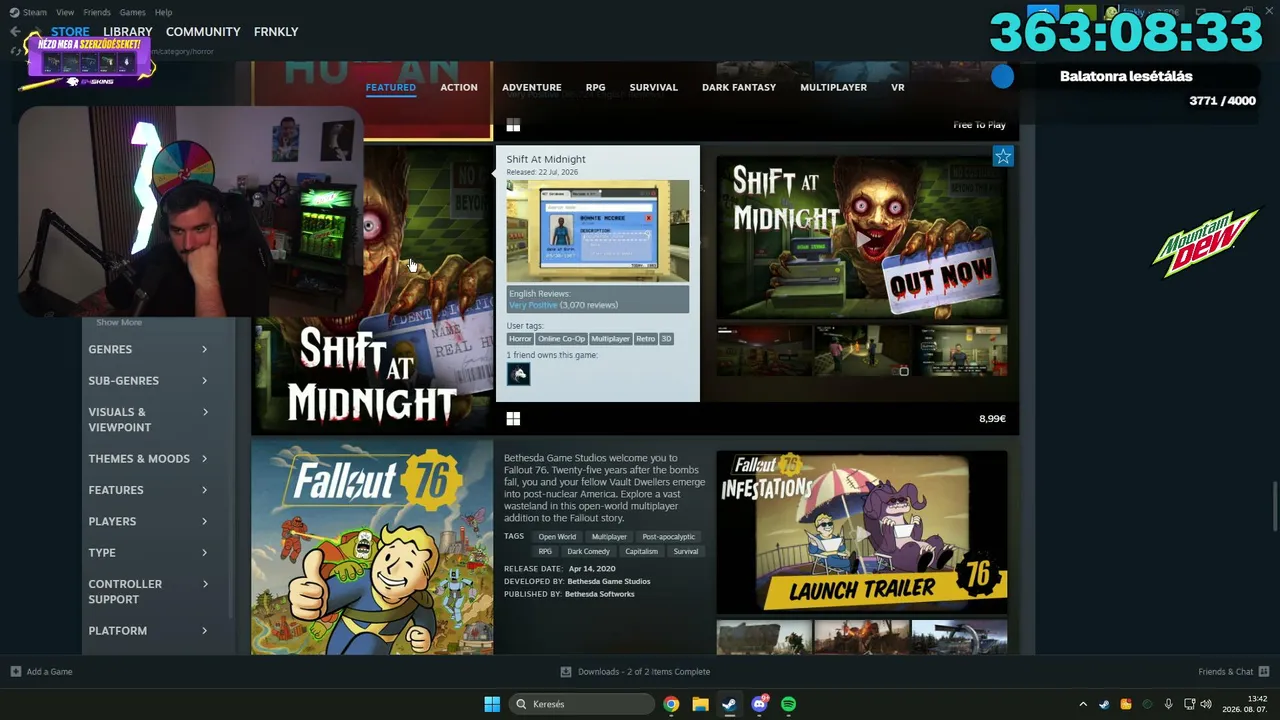Image resolution: width=1280 pixels, height=720 pixels.
Task: Click the Post-apocalyptic tag for Fallout 76
Action: point(668,537)
